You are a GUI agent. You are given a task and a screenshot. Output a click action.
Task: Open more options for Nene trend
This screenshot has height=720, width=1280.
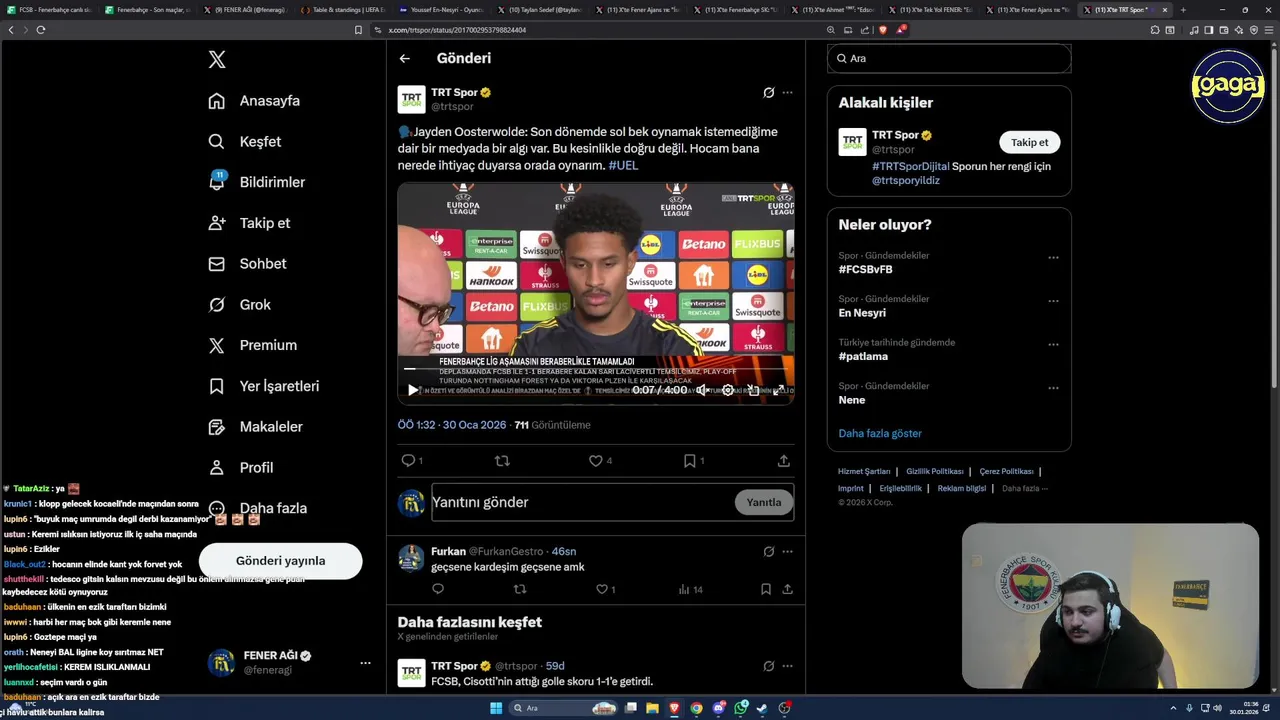tap(1053, 388)
